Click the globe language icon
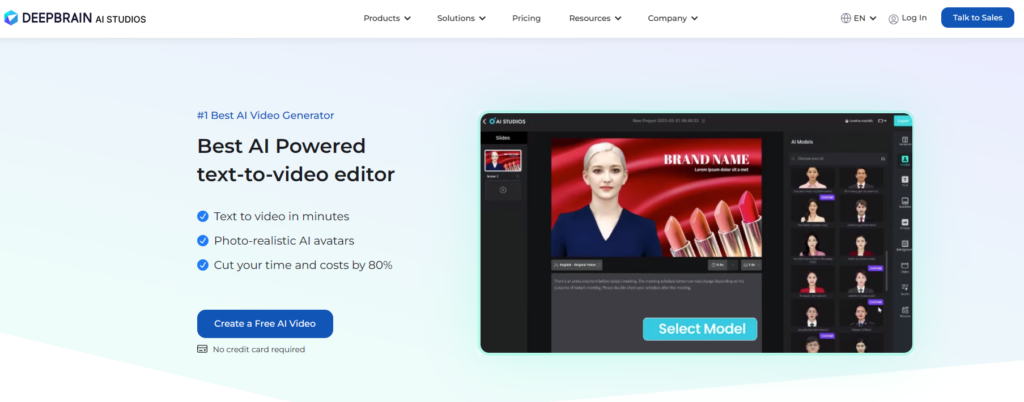 coord(846,18)
